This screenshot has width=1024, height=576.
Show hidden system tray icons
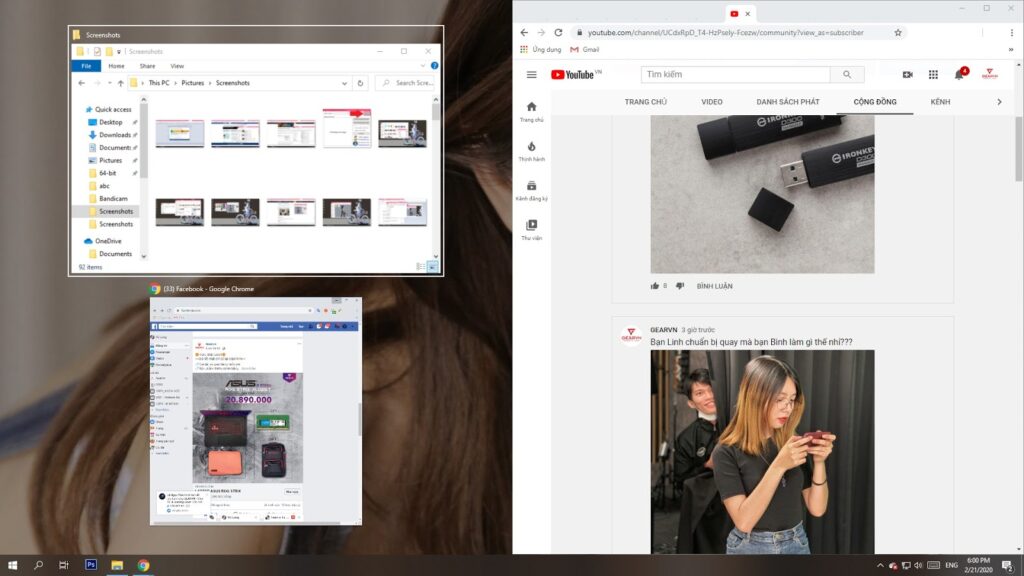click(x=880, y=566)
